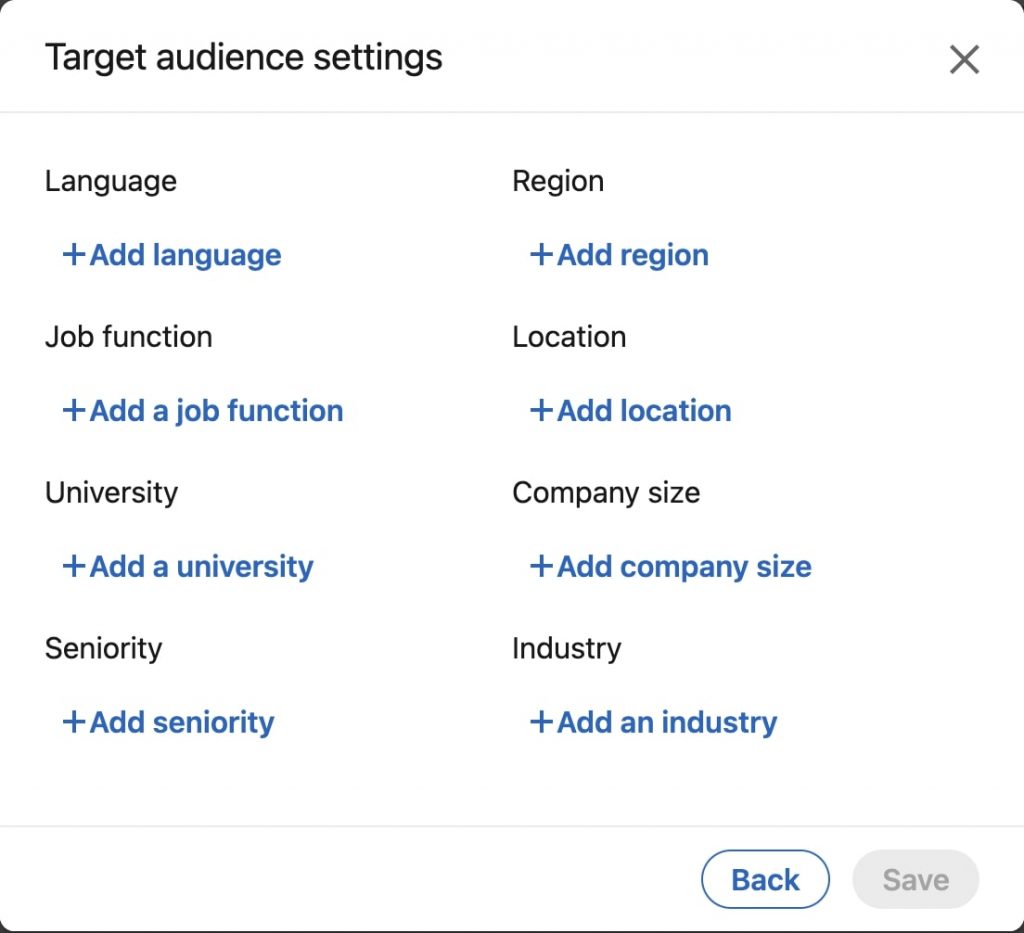Click the University section label

pyautogui.click(x=112, y=492)
